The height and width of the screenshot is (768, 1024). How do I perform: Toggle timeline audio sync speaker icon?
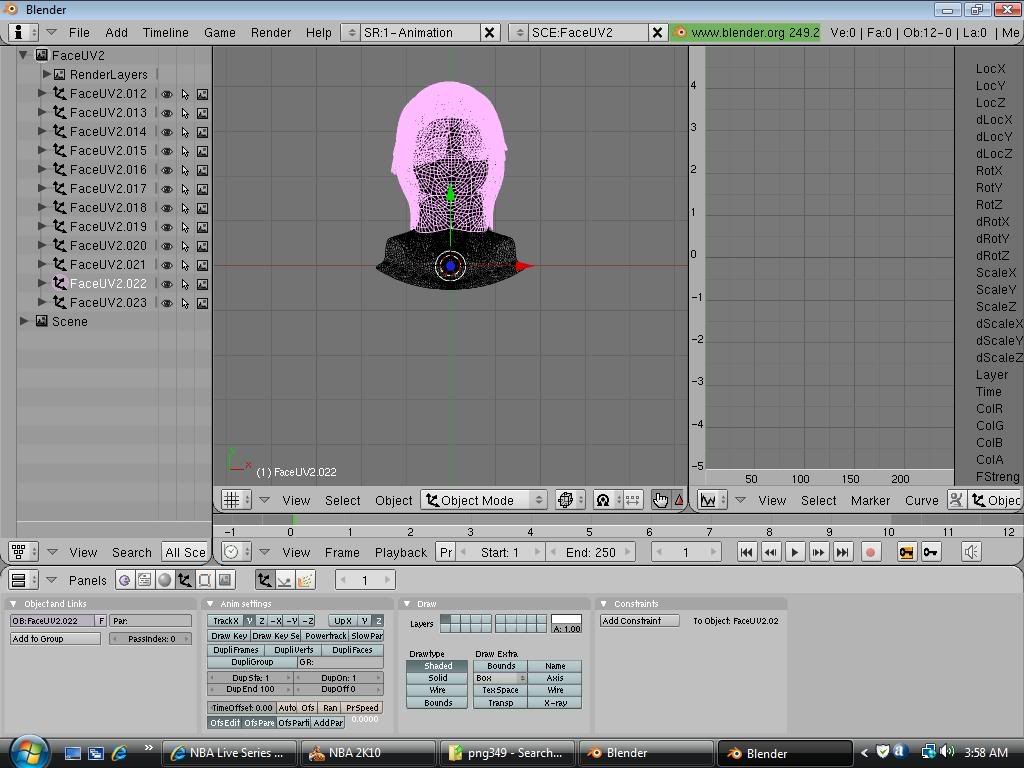tap(971, 552)
